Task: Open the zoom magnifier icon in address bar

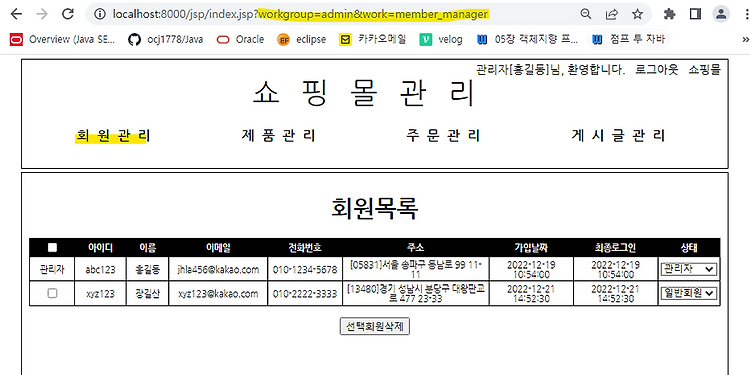Action: (585, 14)
